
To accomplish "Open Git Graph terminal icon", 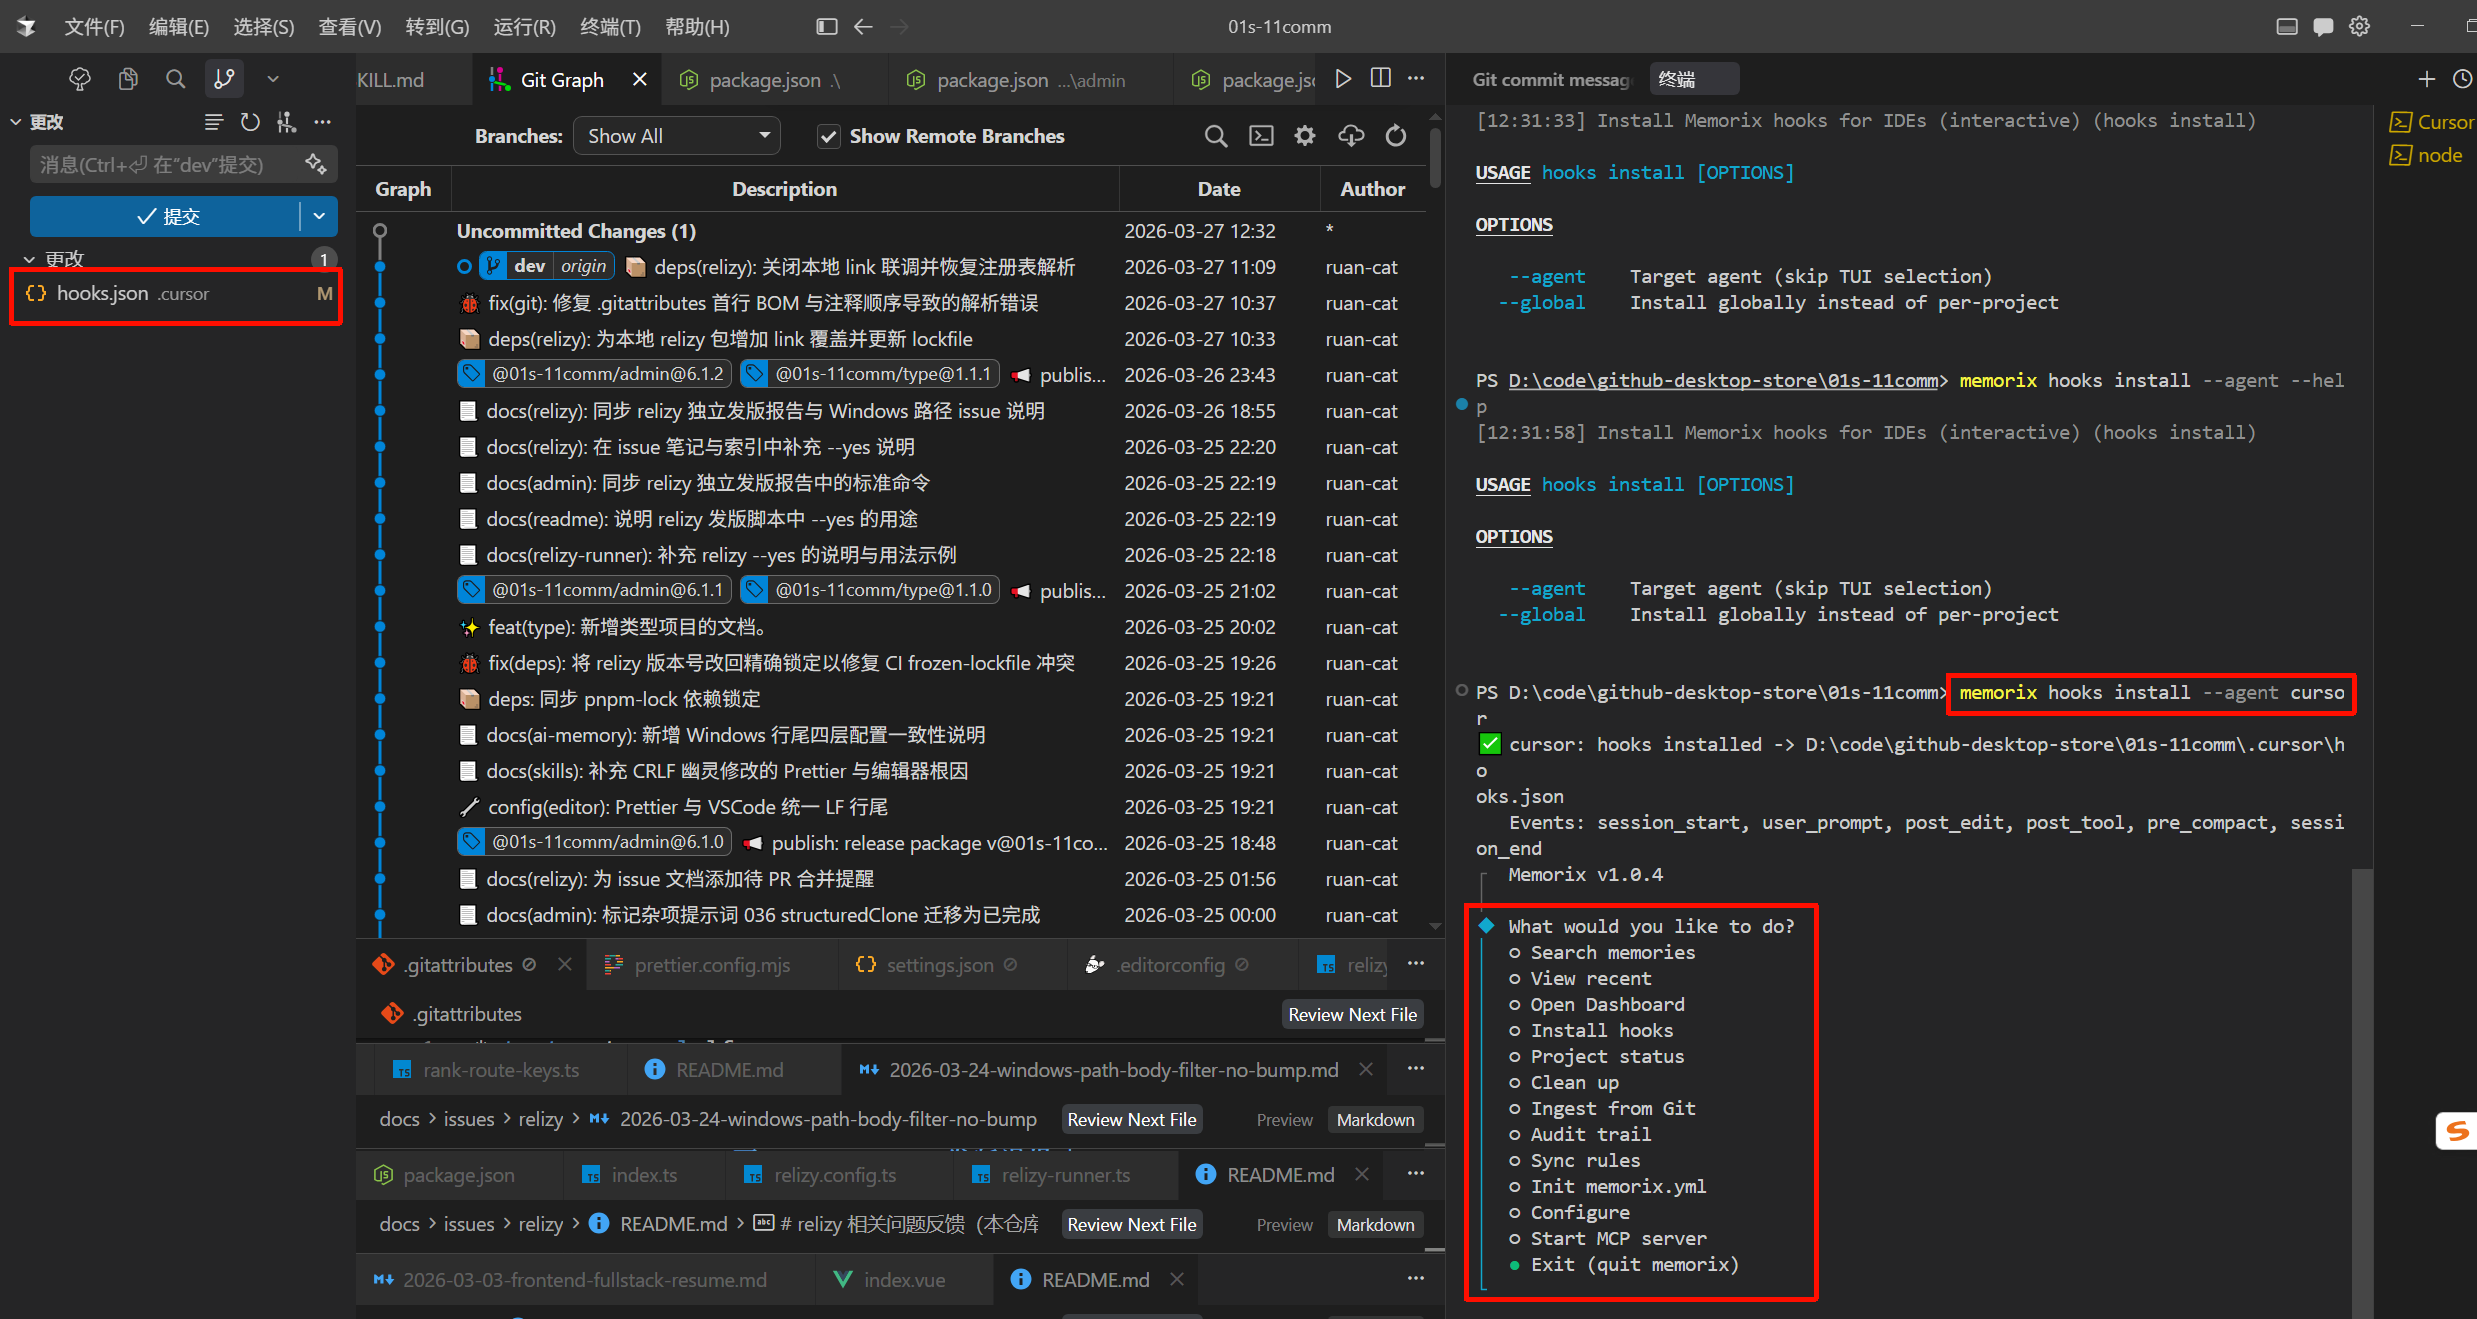I will coord(1261,136).
